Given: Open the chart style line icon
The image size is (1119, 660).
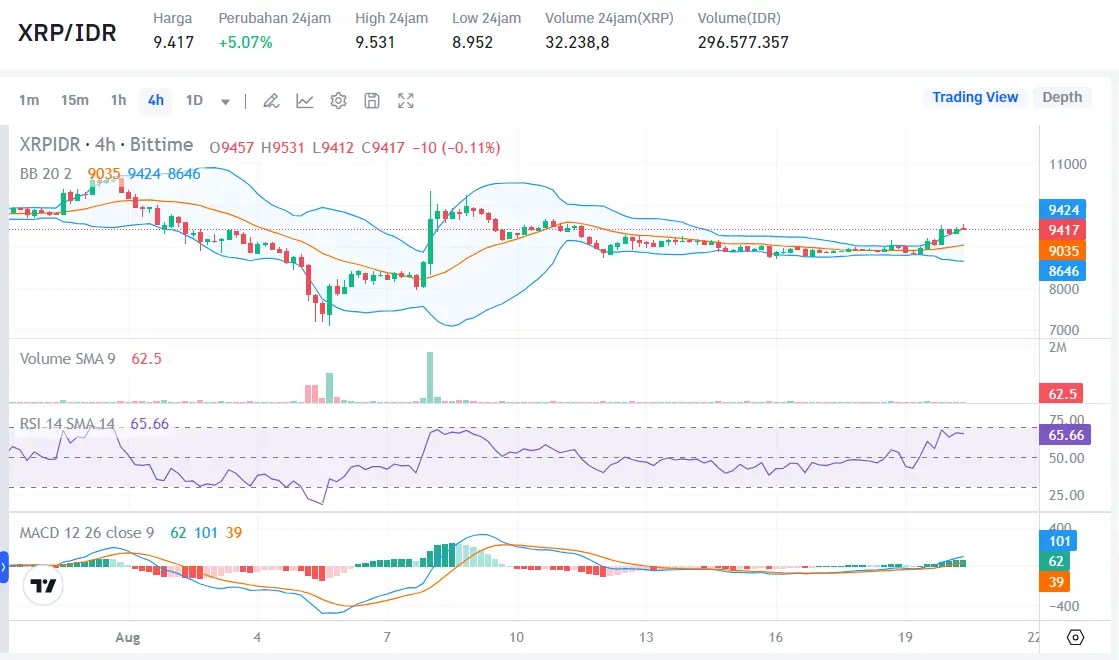Looking at the screenshot, I should click(304, 100).
